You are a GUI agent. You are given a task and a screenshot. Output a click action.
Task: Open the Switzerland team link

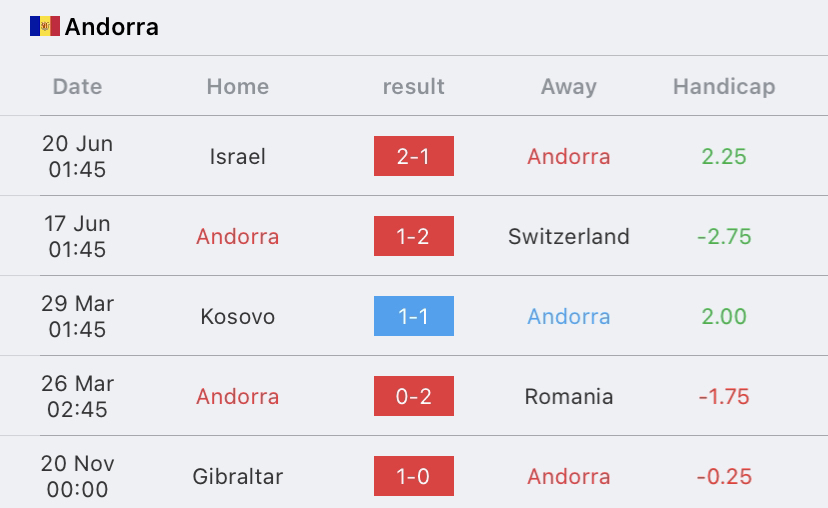point(569,237)
